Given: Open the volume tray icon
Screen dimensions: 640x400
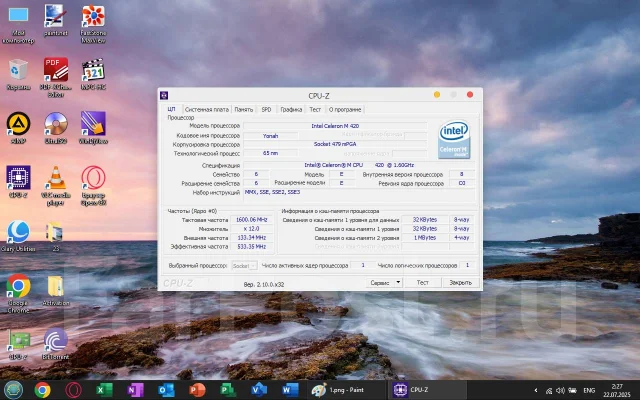Looking at the screenshot, I should click(x=560, y=391).
